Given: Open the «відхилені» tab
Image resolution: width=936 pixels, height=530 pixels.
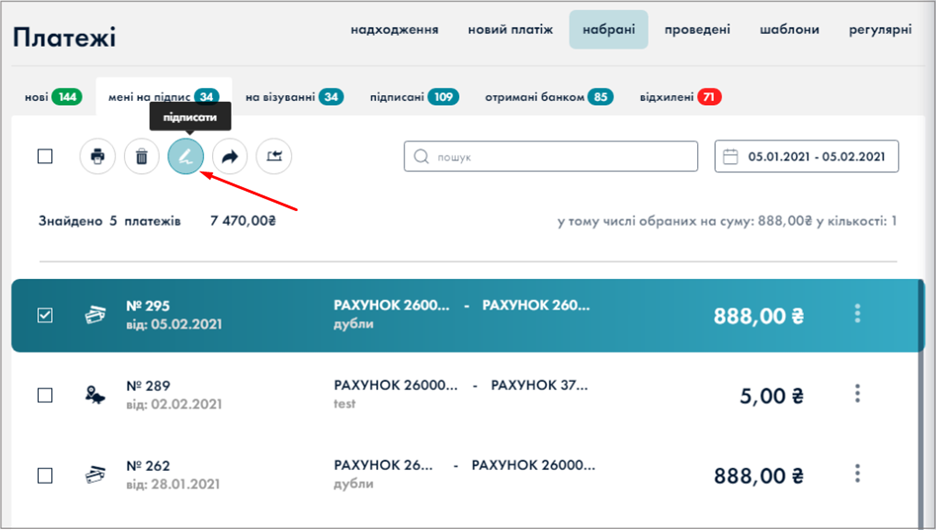Looking at the screenshot, I should point(680,97).
